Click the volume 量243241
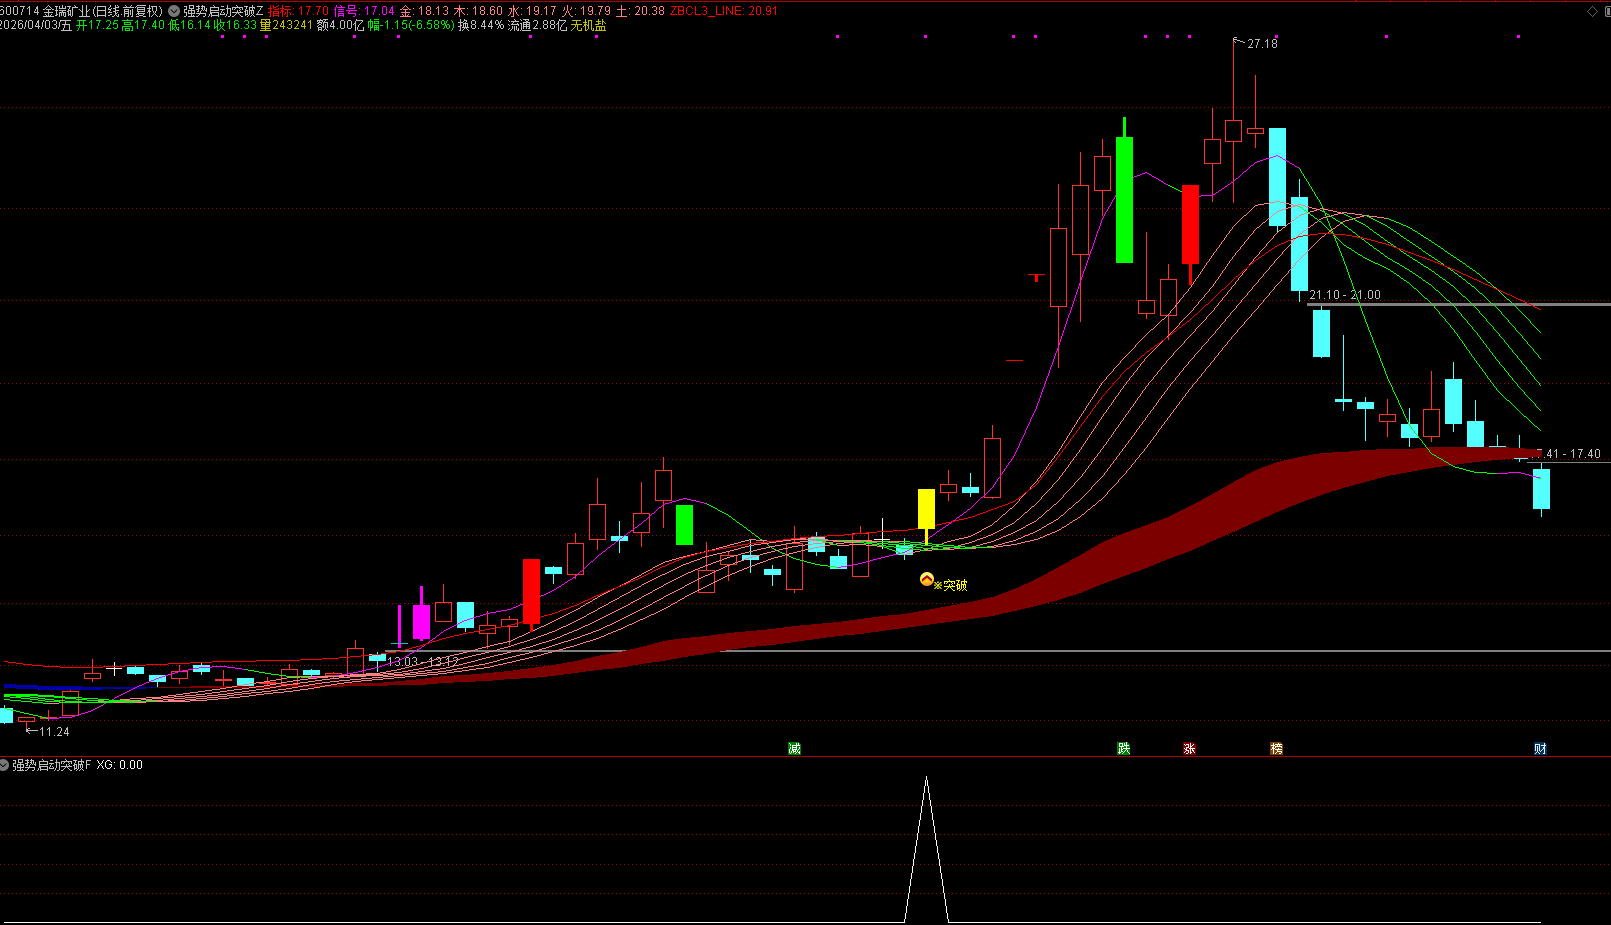The height and width of the screenshot is (925, 1611). tap(286, 25)
